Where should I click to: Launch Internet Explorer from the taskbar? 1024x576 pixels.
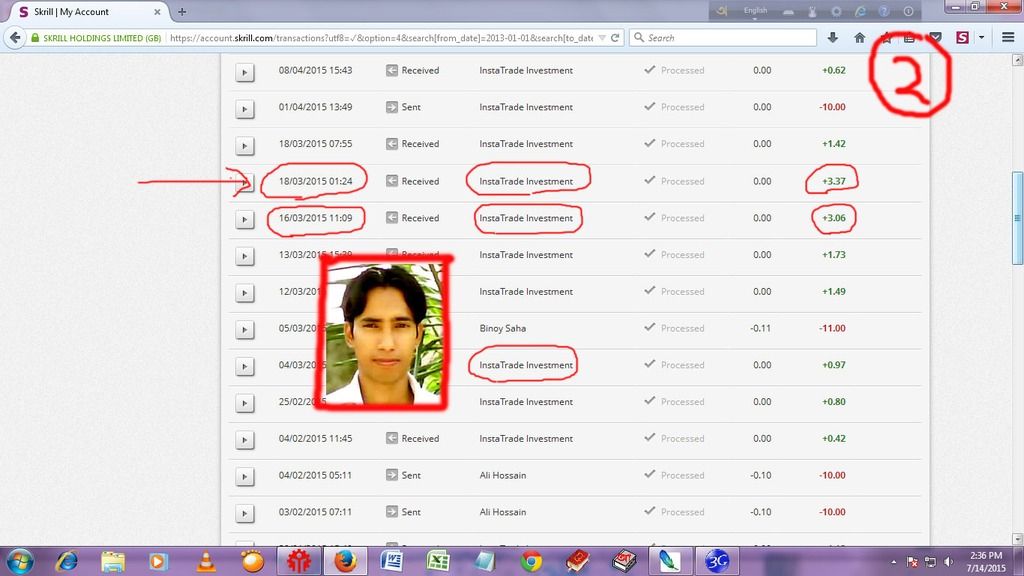[x=67, y=561]
